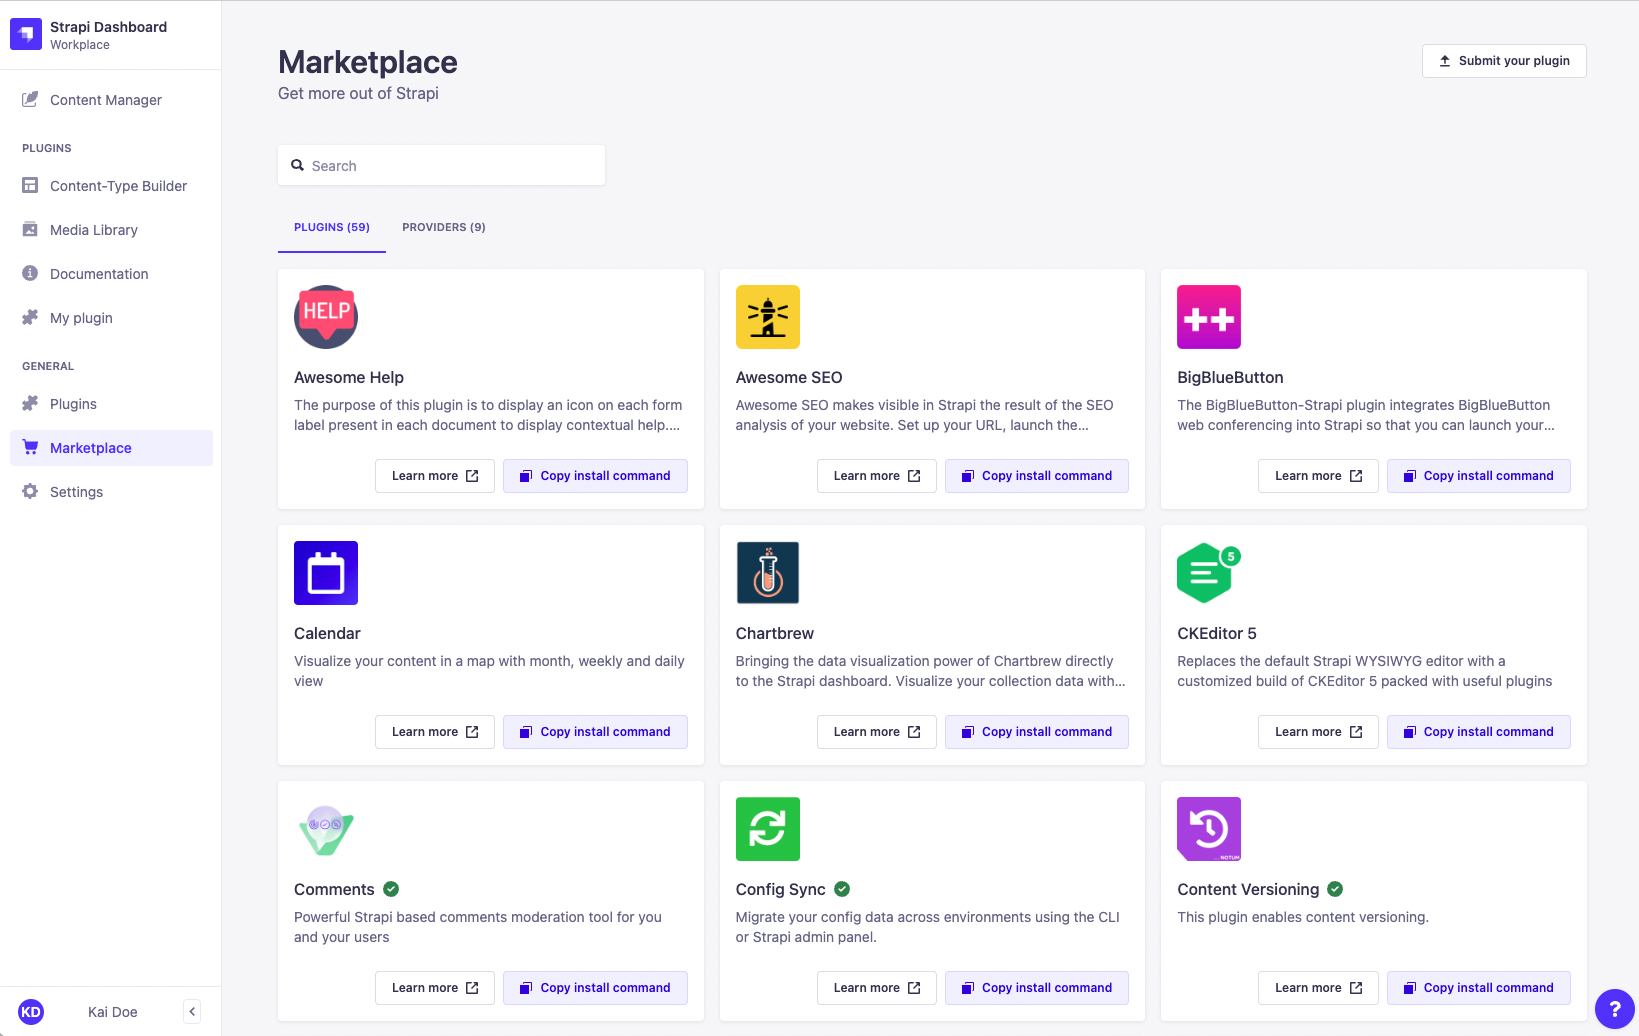The image size is (1639, 1036).
Task: Copy install command for Config Sync
Action: pos(1037,988)
